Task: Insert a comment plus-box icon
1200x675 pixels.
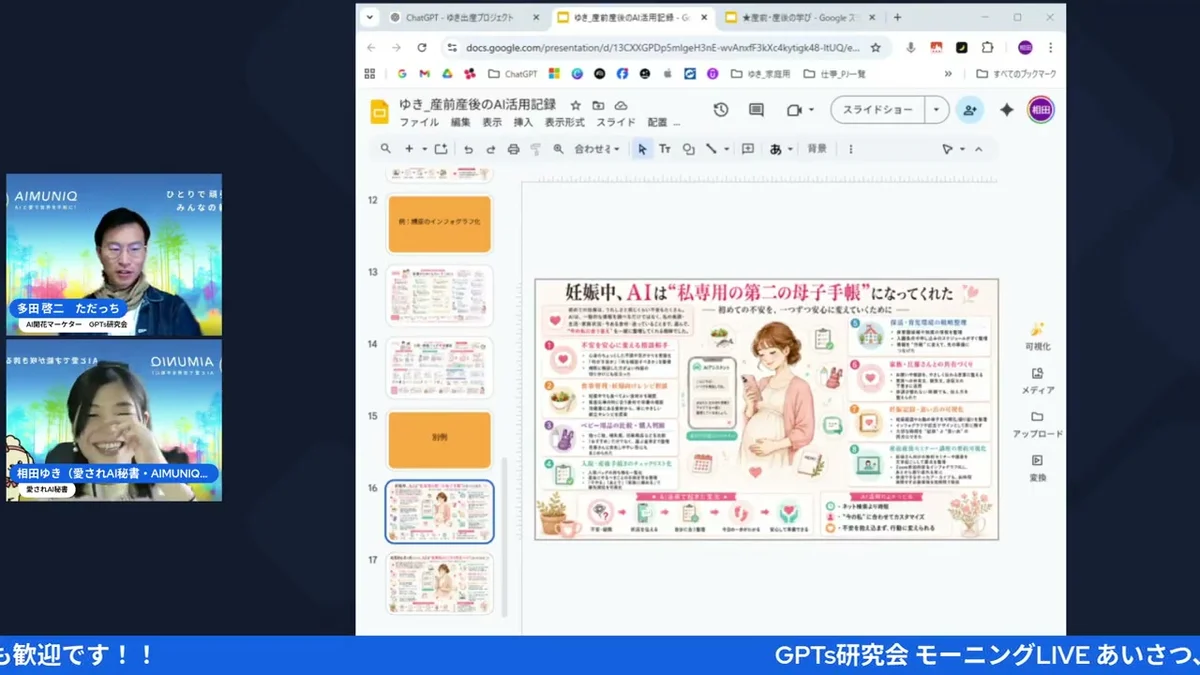Action: 747,149
